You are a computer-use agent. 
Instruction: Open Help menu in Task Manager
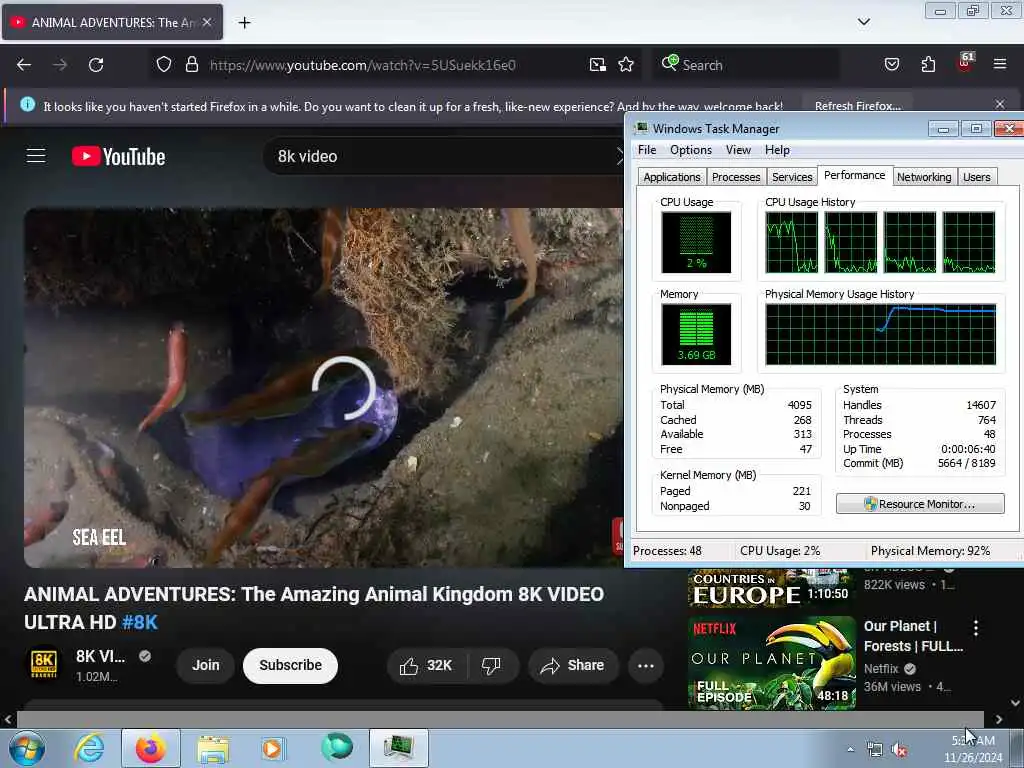[777, 150]
